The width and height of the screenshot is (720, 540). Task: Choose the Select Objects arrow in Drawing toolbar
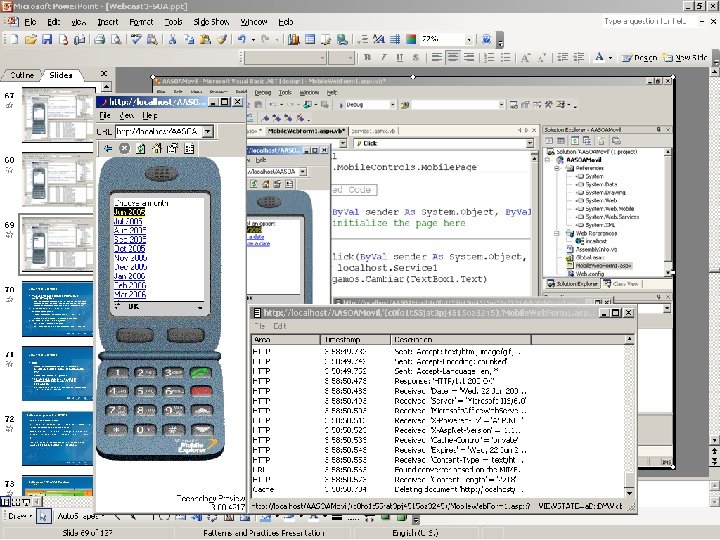[43, 516]
